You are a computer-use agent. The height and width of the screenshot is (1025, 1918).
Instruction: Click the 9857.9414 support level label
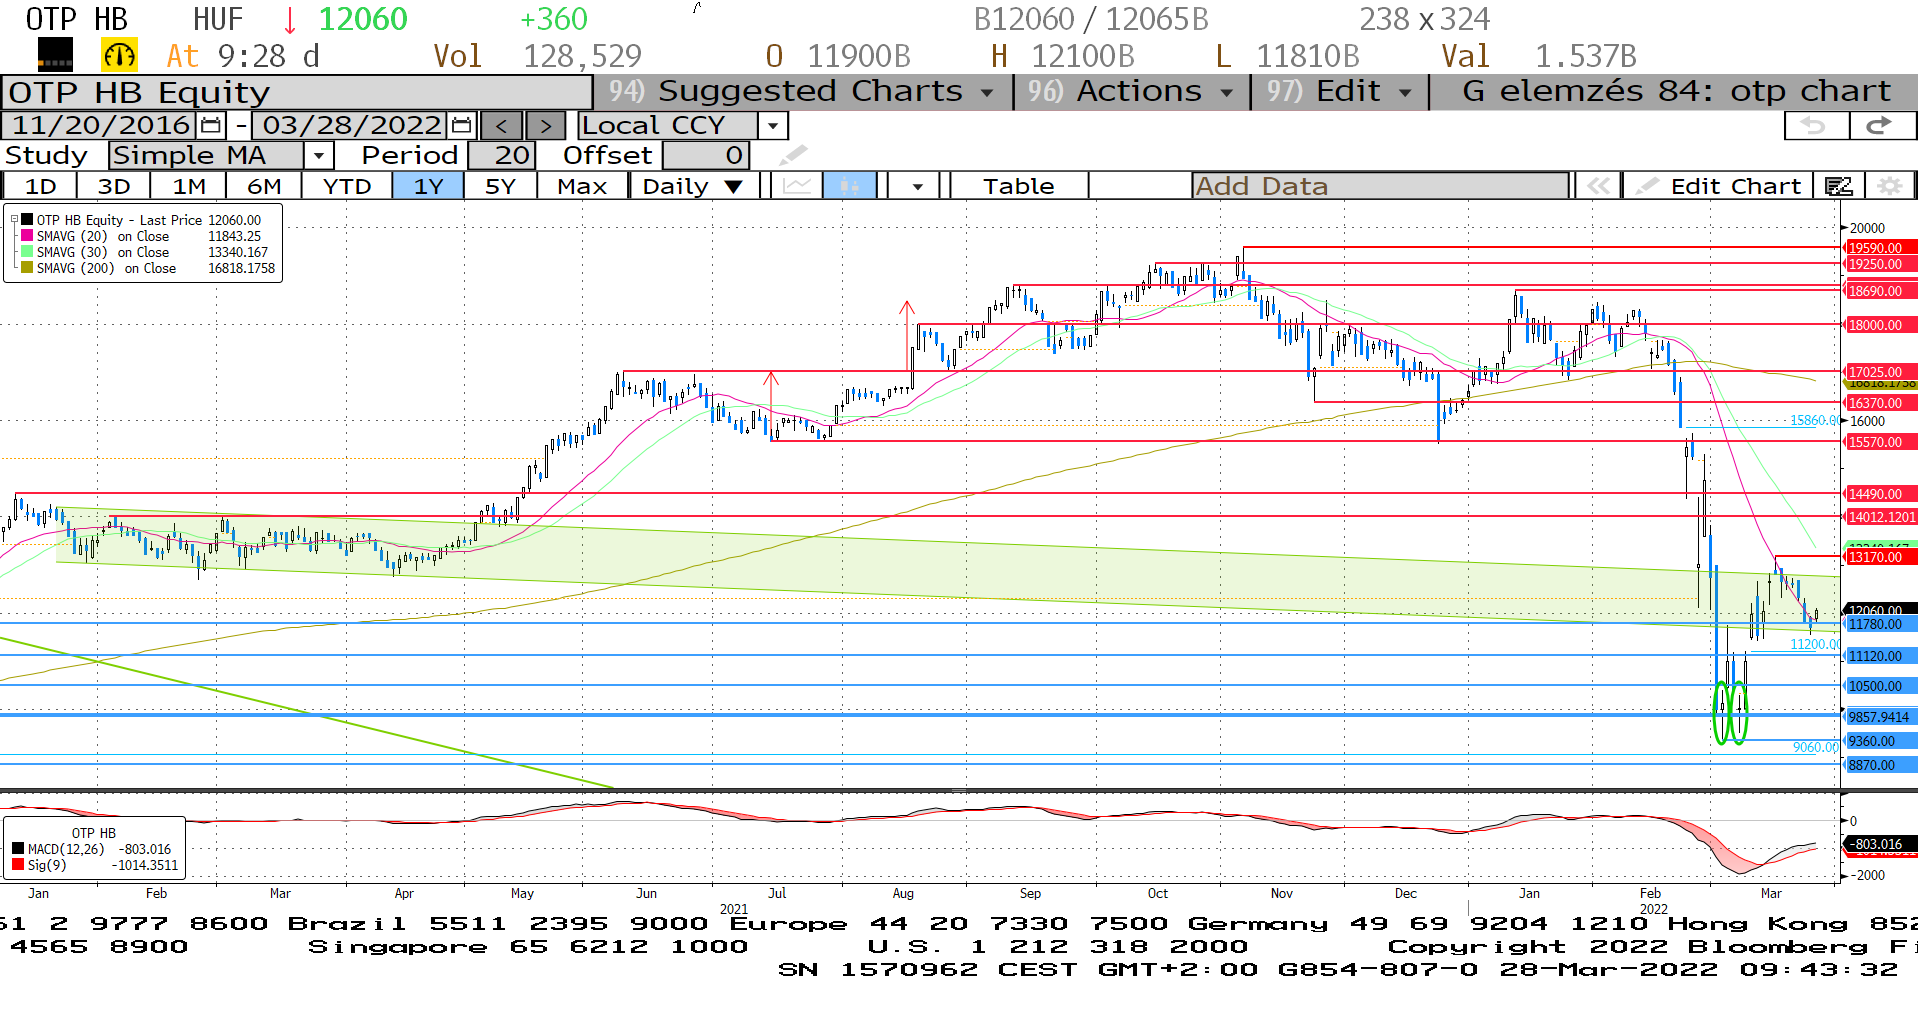[x=1880, y=717]
